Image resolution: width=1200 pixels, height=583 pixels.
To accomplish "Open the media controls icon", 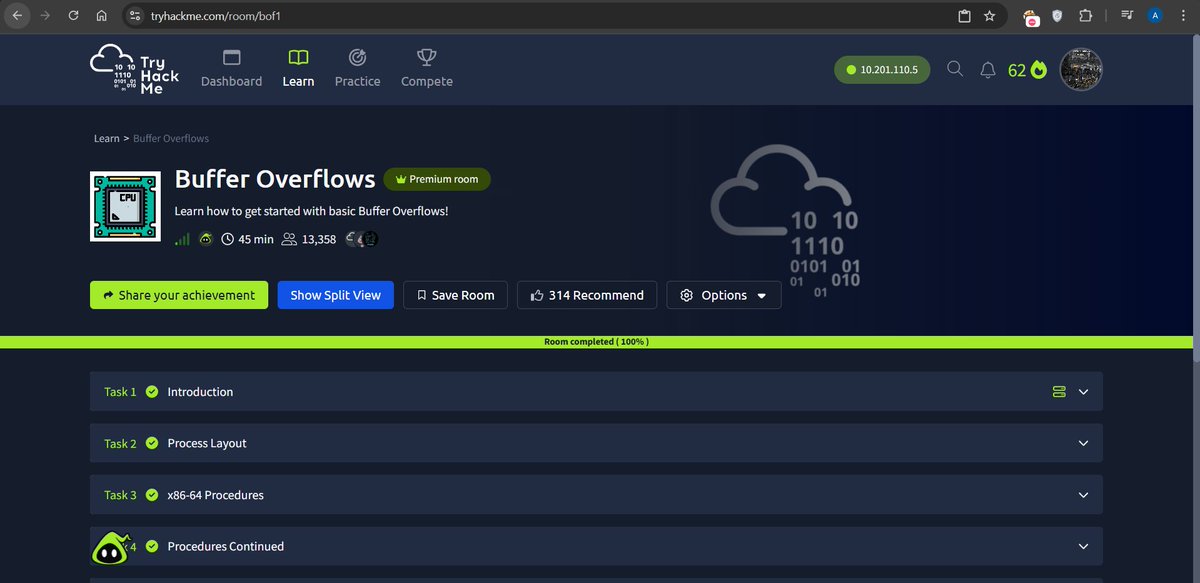I will [1128, 16].
